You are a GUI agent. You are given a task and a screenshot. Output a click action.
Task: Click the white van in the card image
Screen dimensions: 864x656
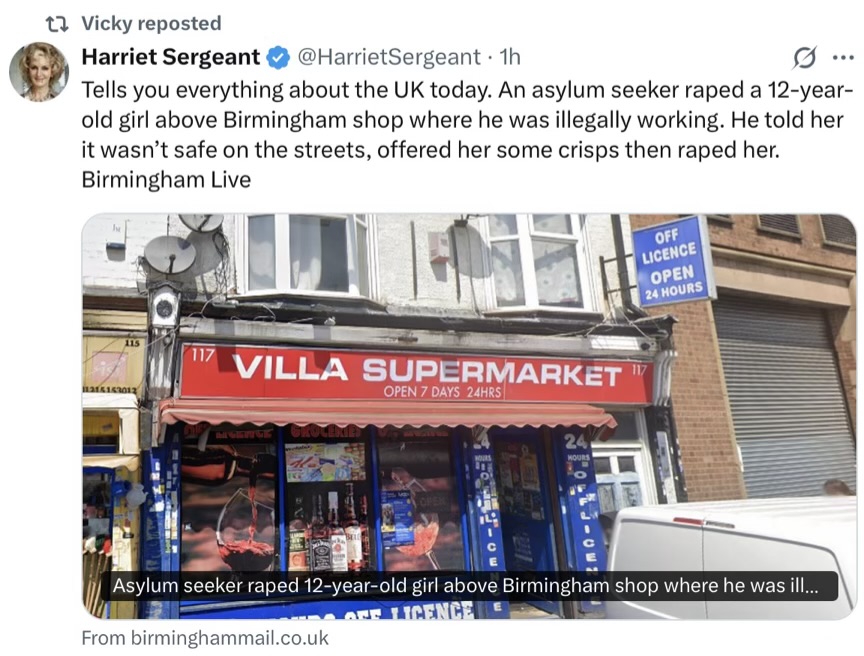click(x=731, y=558)
